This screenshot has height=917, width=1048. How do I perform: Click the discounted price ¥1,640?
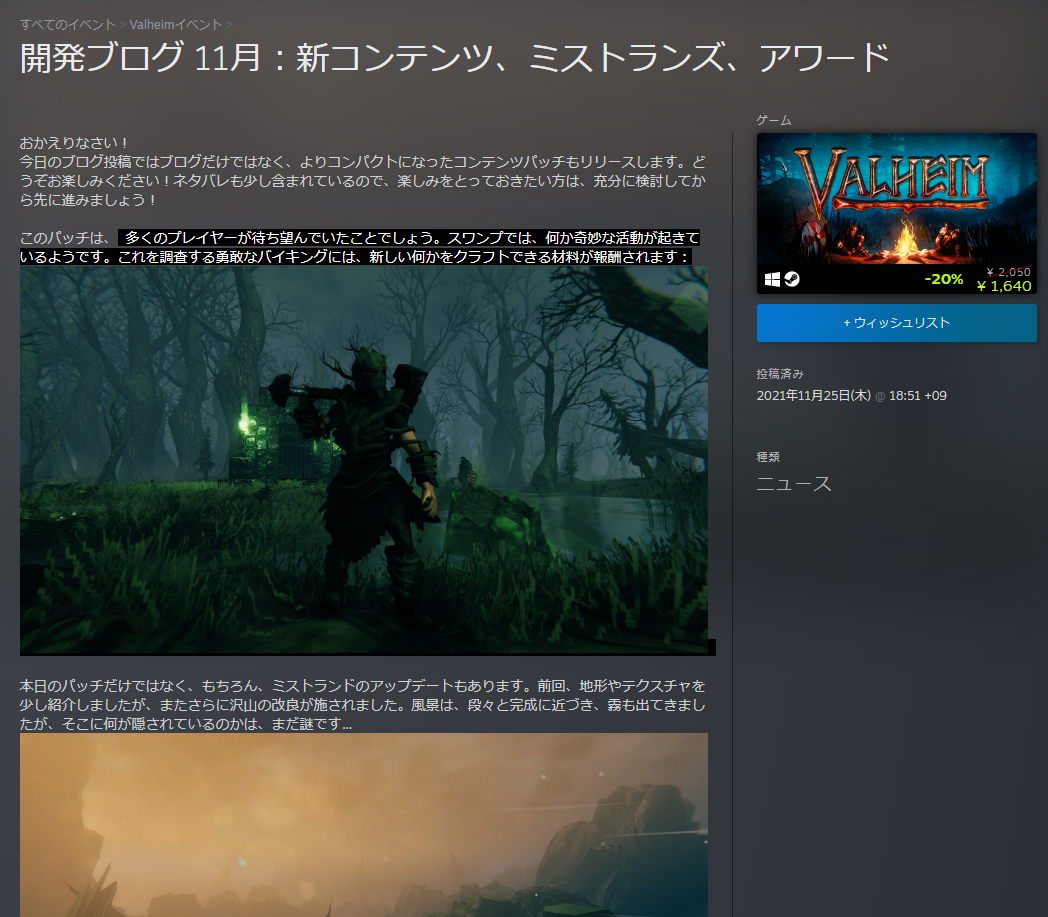click(x=1003, y=286)
